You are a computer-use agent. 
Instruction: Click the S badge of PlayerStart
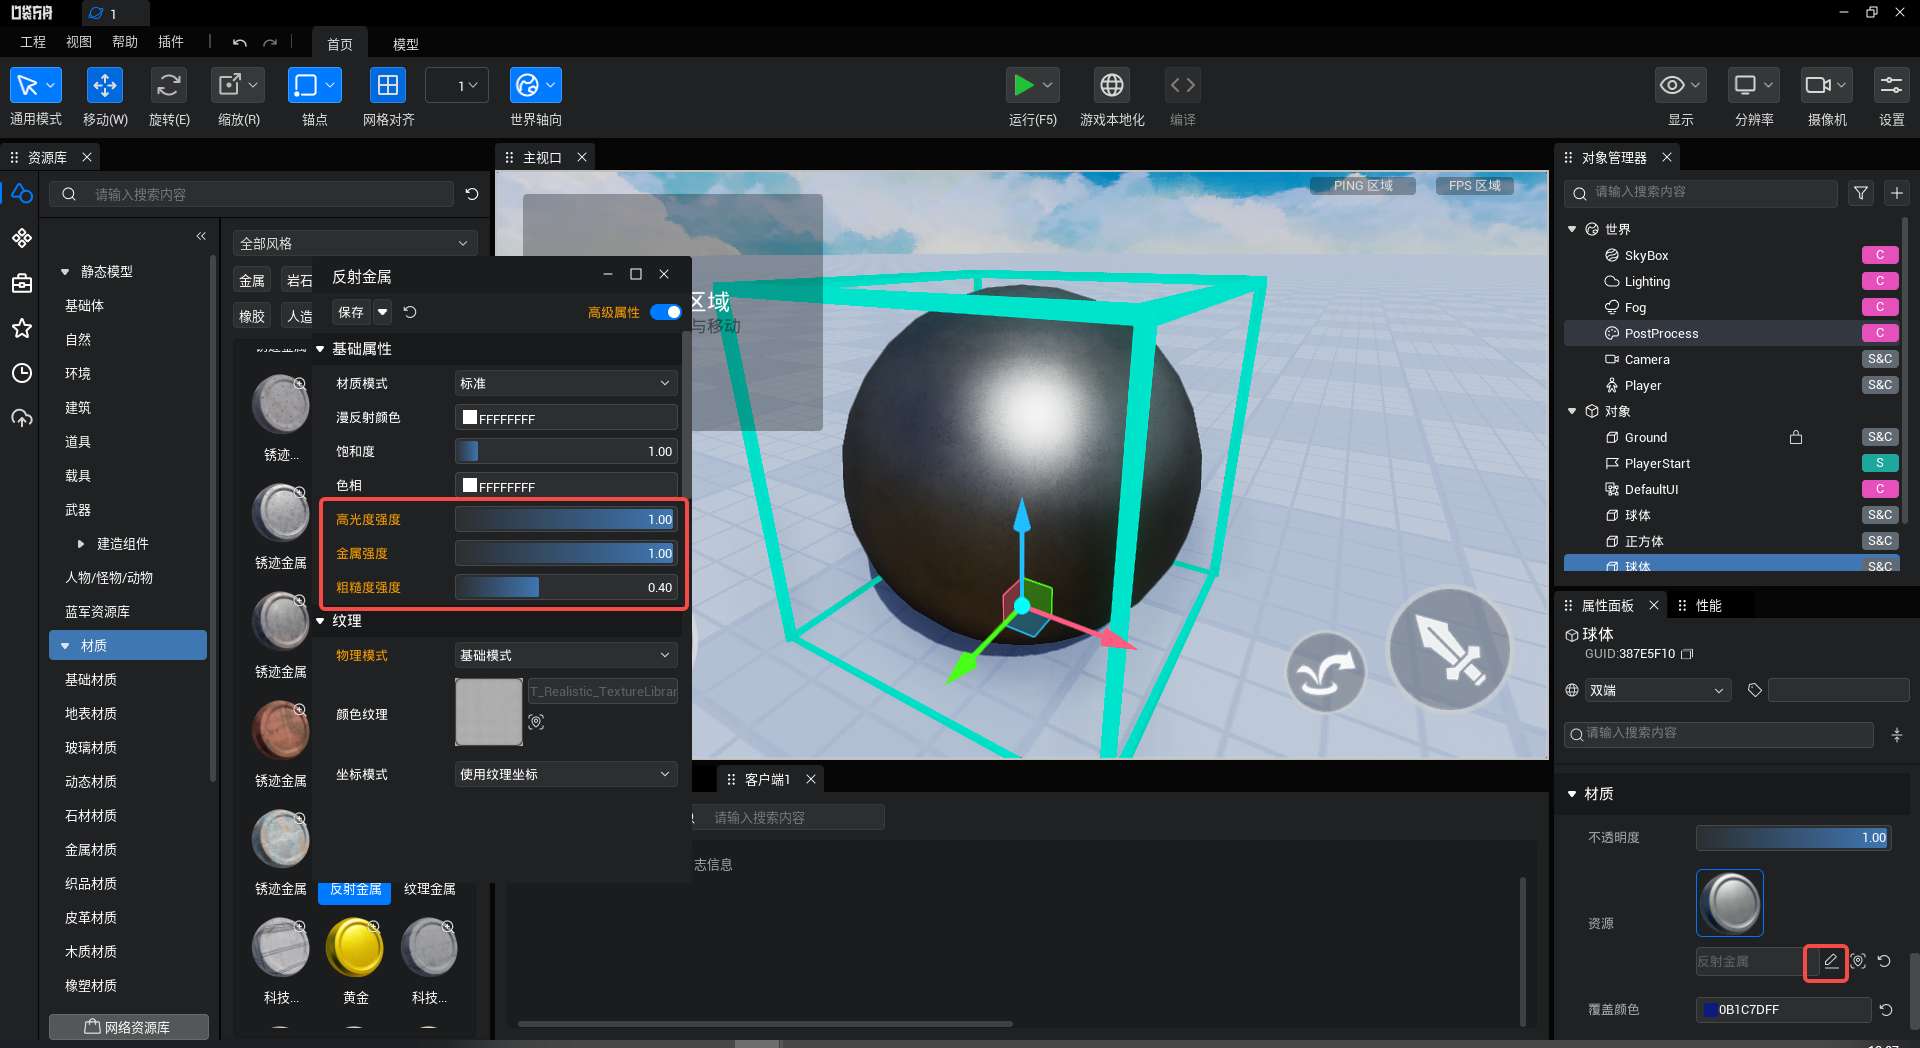coord(1880,463)
